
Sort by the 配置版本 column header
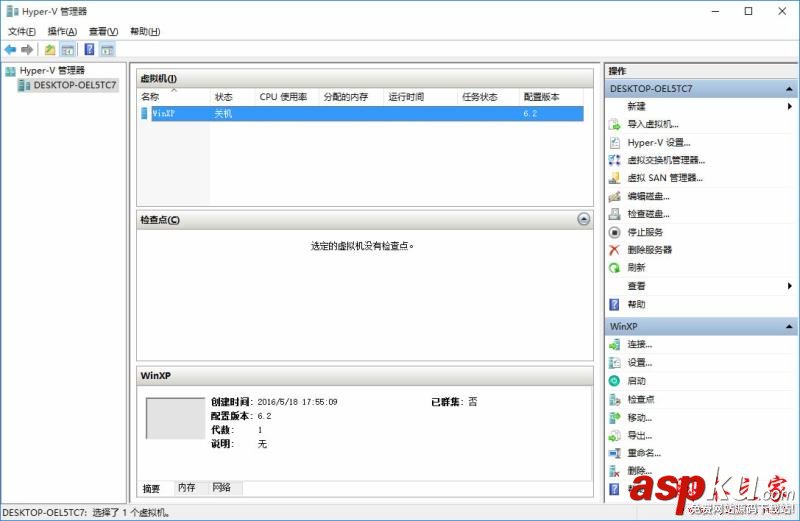click(x=551, y=96)
